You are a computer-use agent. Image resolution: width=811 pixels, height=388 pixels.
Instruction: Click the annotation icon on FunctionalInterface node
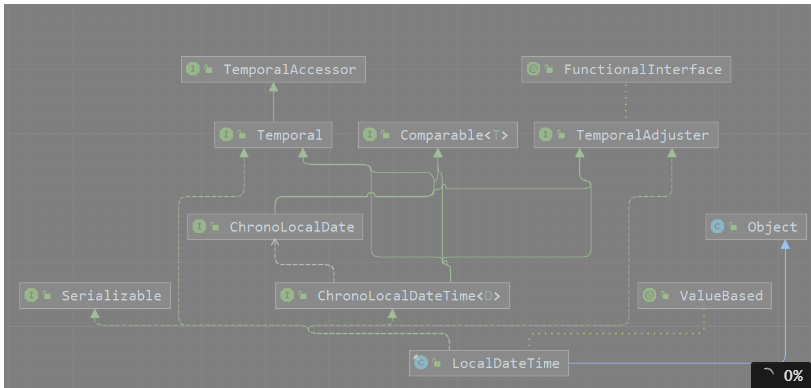coord(533,69)
